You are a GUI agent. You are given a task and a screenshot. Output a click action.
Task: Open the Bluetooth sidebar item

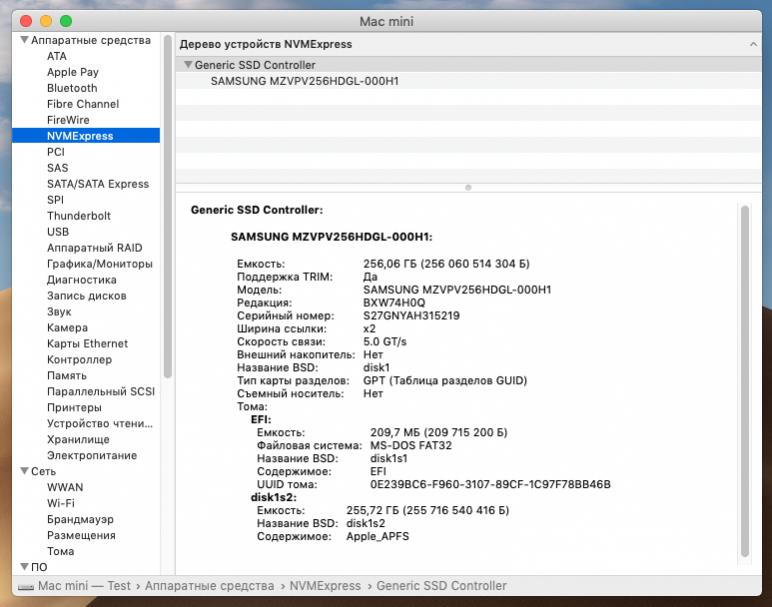(72, 88)
